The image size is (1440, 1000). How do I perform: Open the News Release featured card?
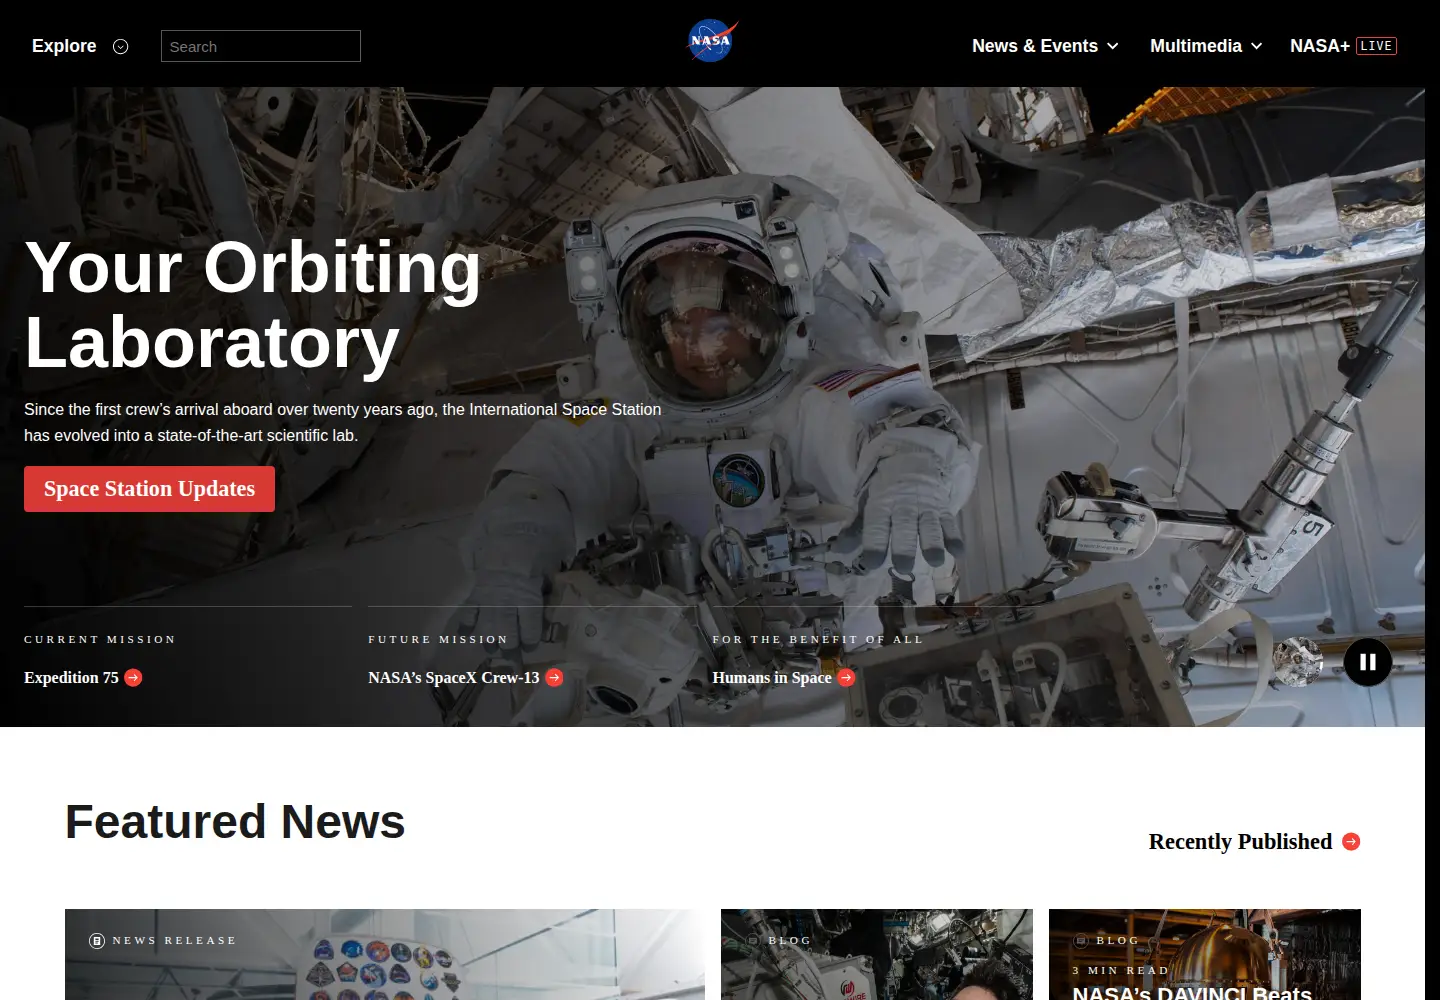click(385, 954)
